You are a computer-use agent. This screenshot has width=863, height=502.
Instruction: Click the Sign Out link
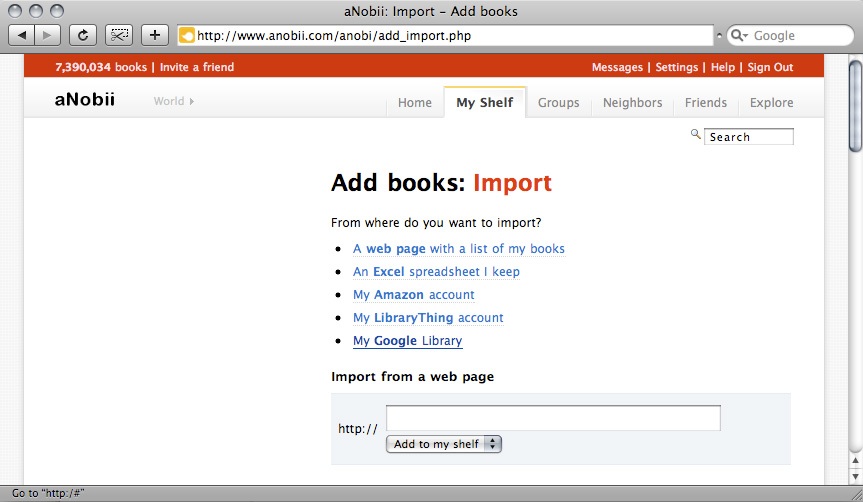click(770, 68)
